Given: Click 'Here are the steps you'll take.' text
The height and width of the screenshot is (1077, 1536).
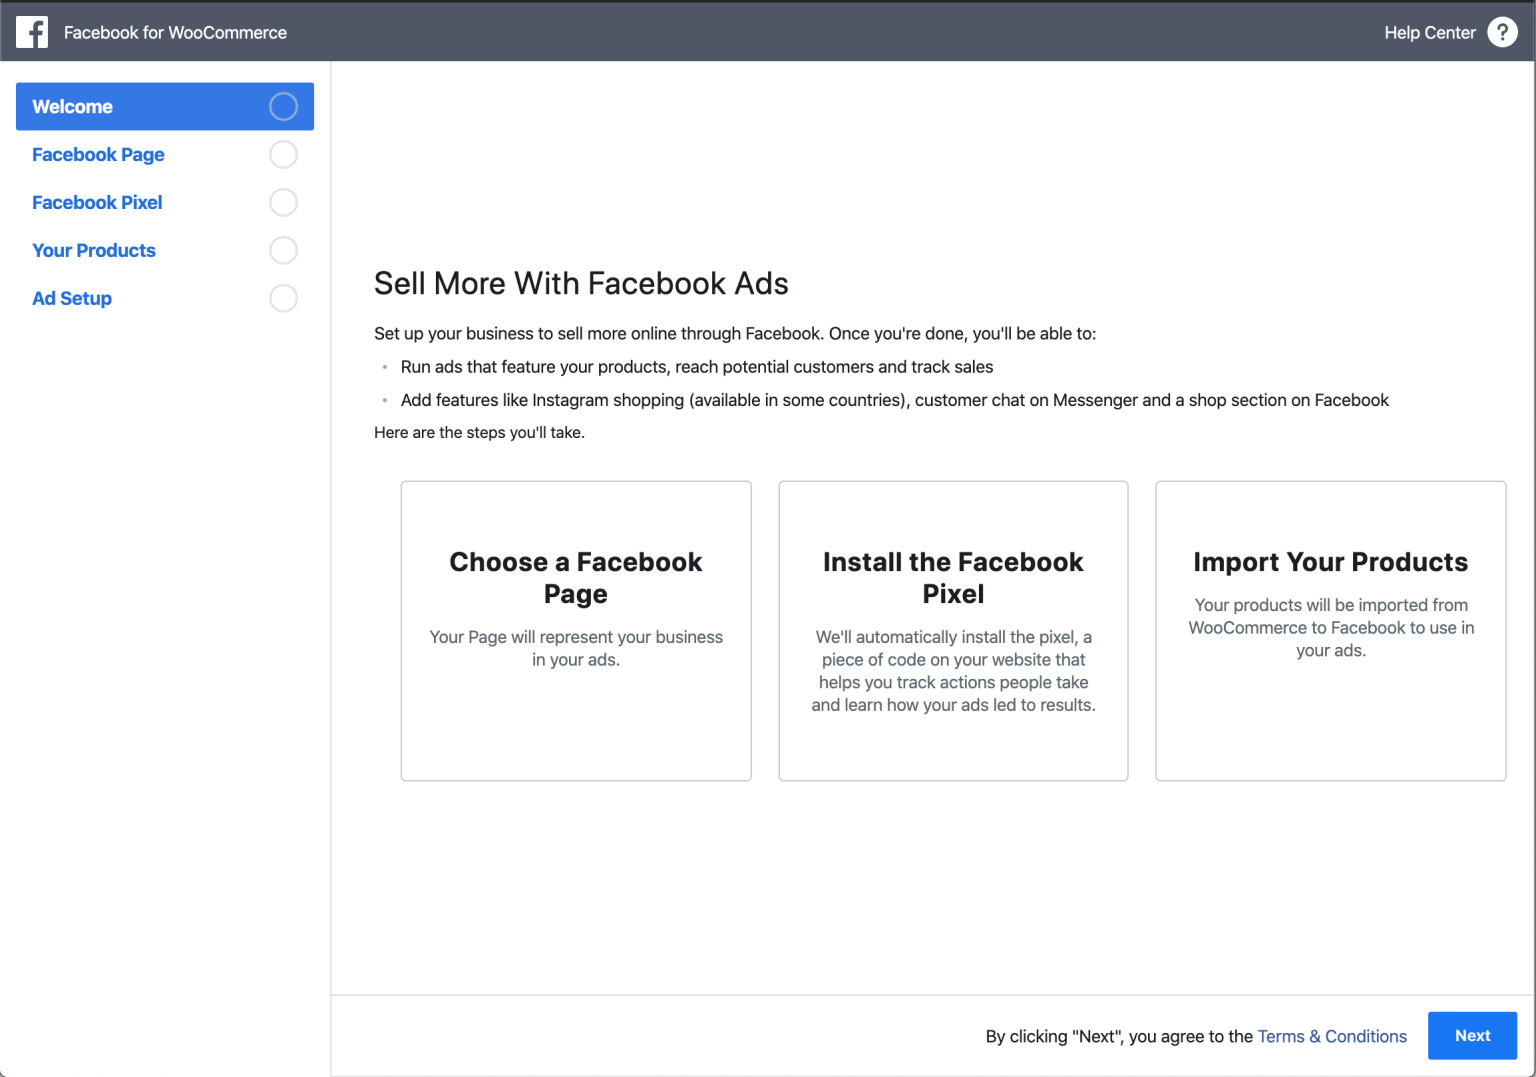Looking at the screenshot, I should pyautogui.click(x=479, y=433).
